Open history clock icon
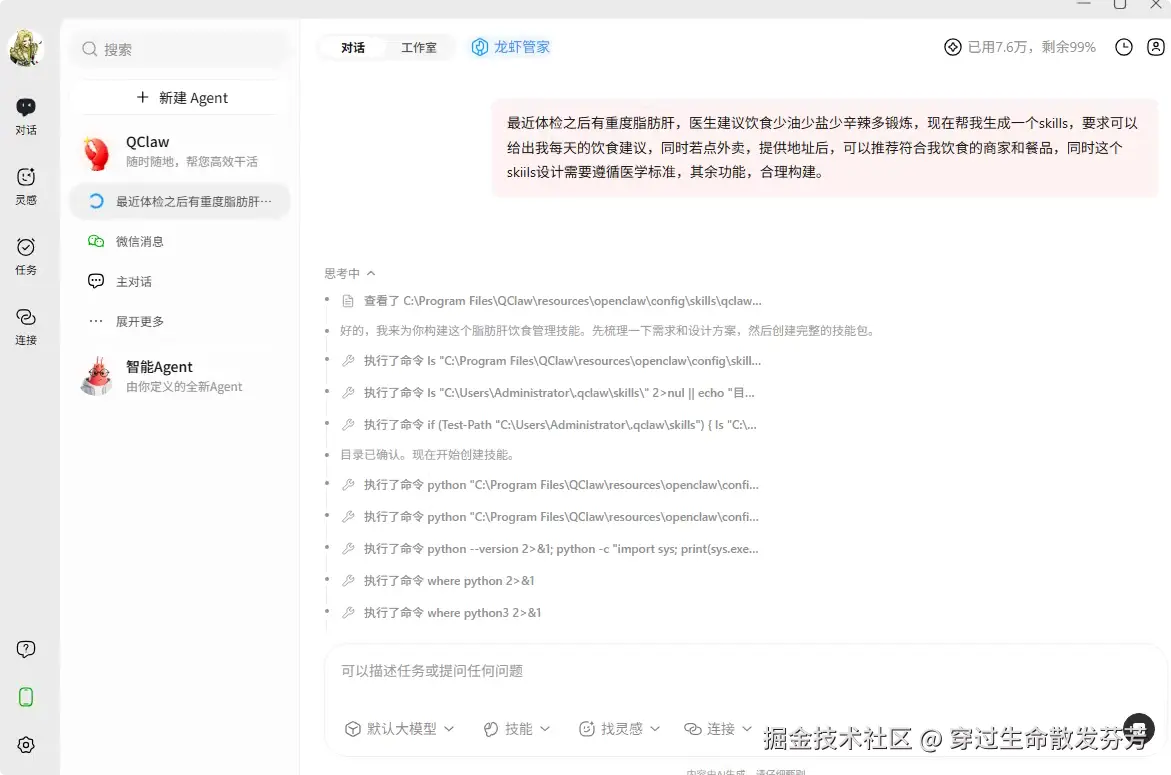Screen dimensions: 1171x775 tap(1124, 47)
